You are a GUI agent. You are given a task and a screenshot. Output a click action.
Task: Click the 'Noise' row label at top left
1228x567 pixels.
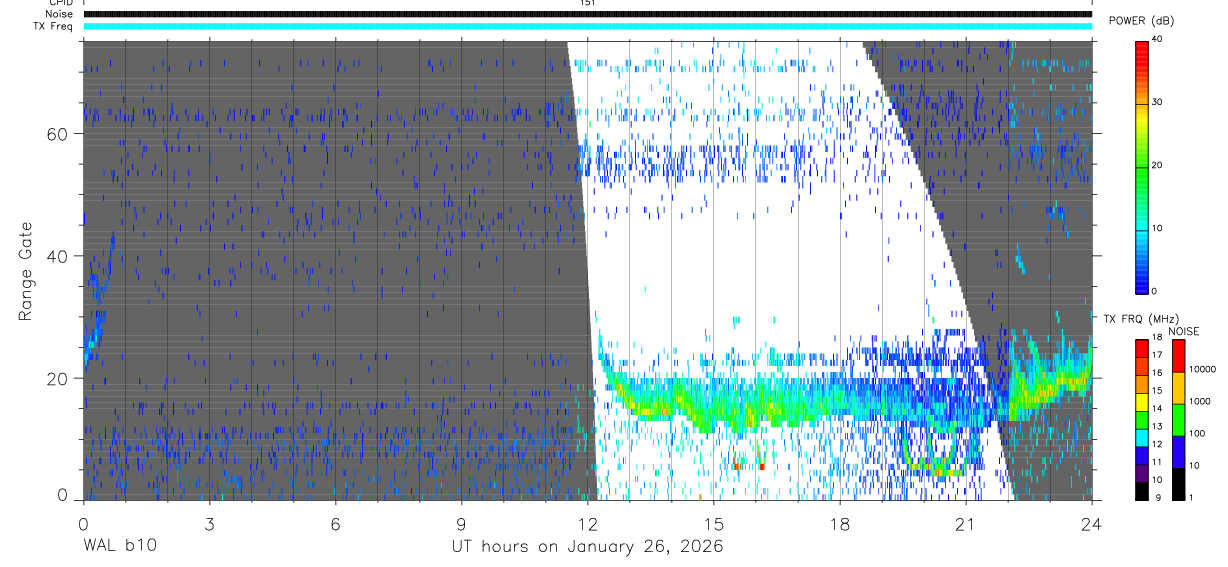[59, 14]
